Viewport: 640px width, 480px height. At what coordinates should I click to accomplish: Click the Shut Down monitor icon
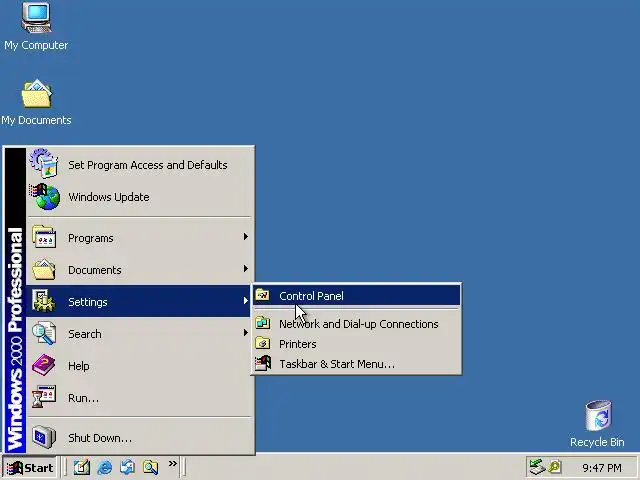coord(44,437)
